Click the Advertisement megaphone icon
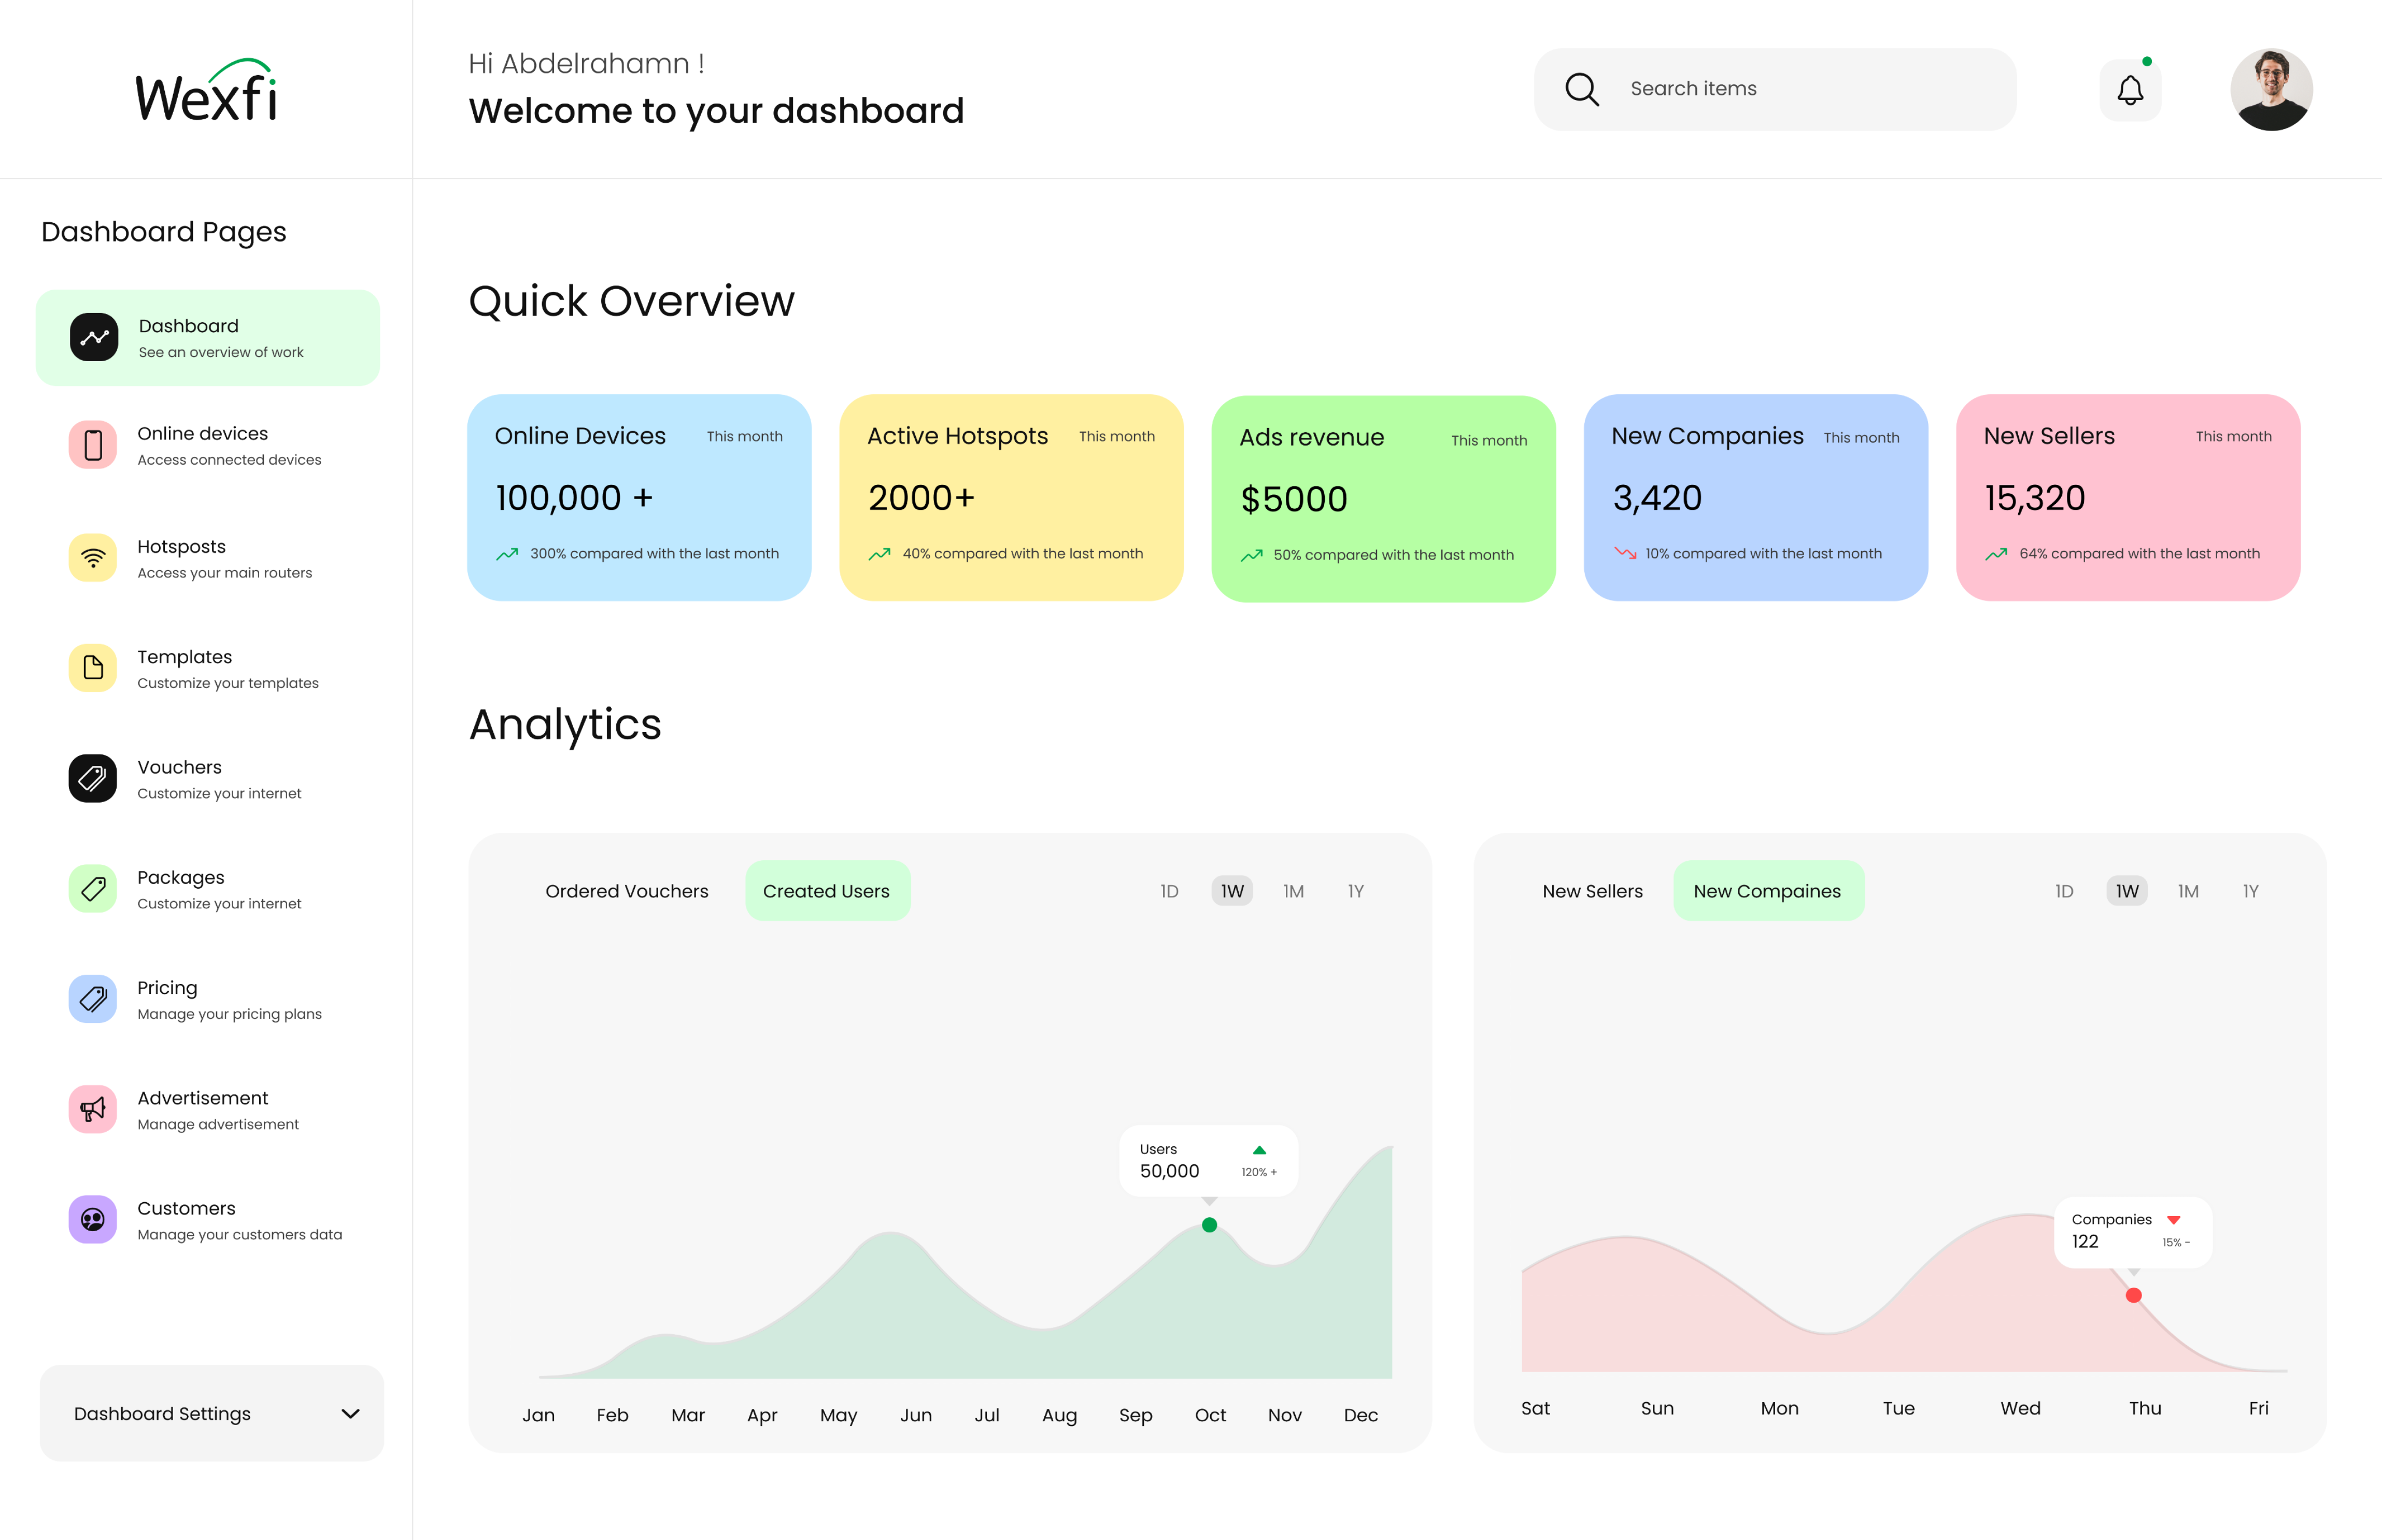Viewport: 2382px width, 1540px height. point(93,1109)
